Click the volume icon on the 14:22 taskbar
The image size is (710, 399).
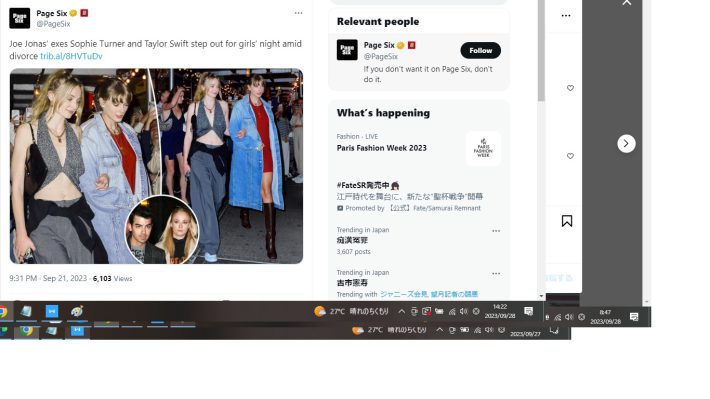pyautogui.click(x=464, y=312)
